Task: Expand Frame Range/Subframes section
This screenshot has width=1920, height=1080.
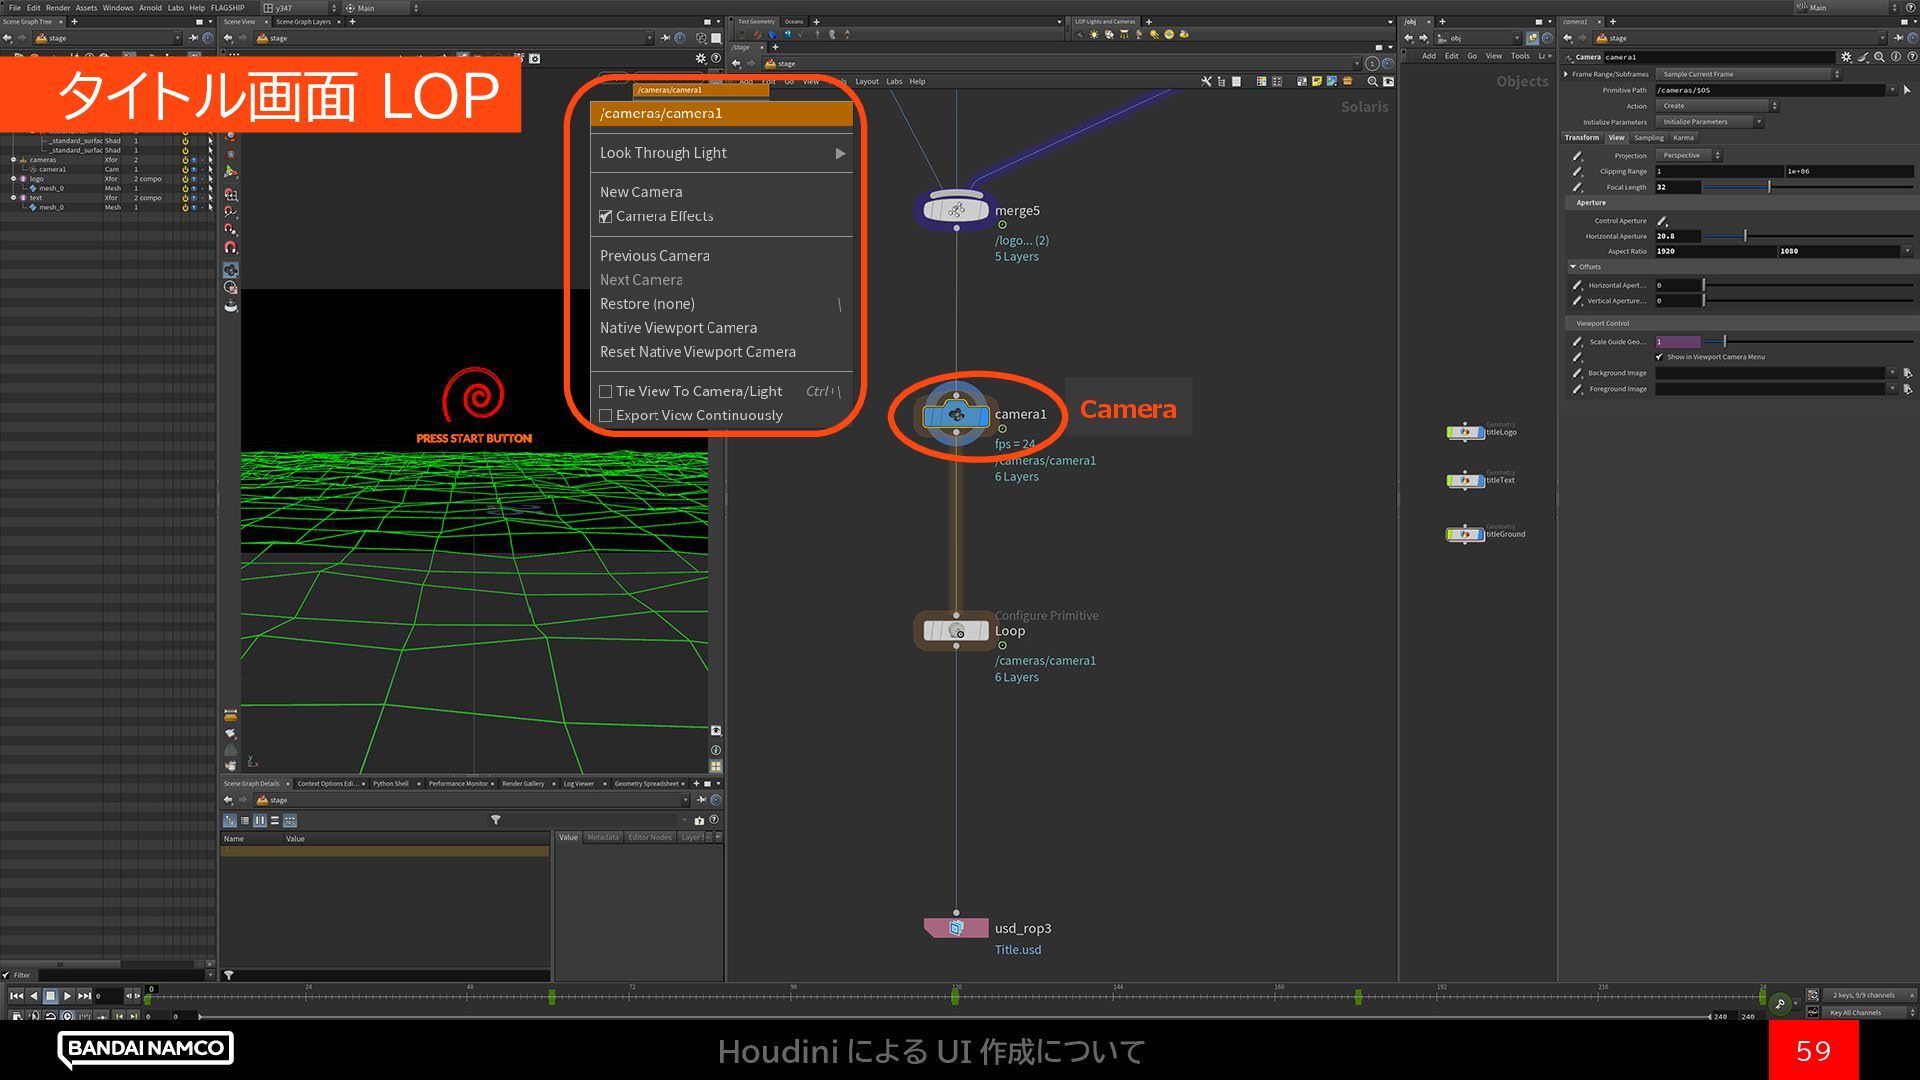Action: [x=1566, y=74]
